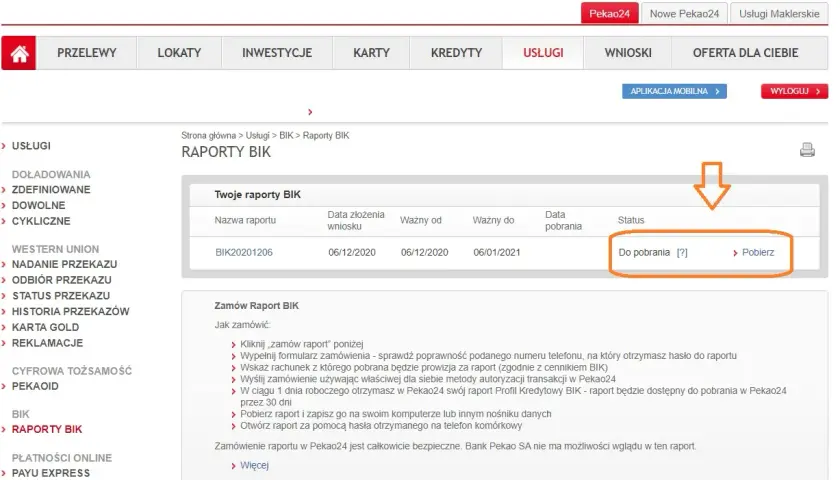
Task: Open the LOKATY menu
Action: [179, 53]
